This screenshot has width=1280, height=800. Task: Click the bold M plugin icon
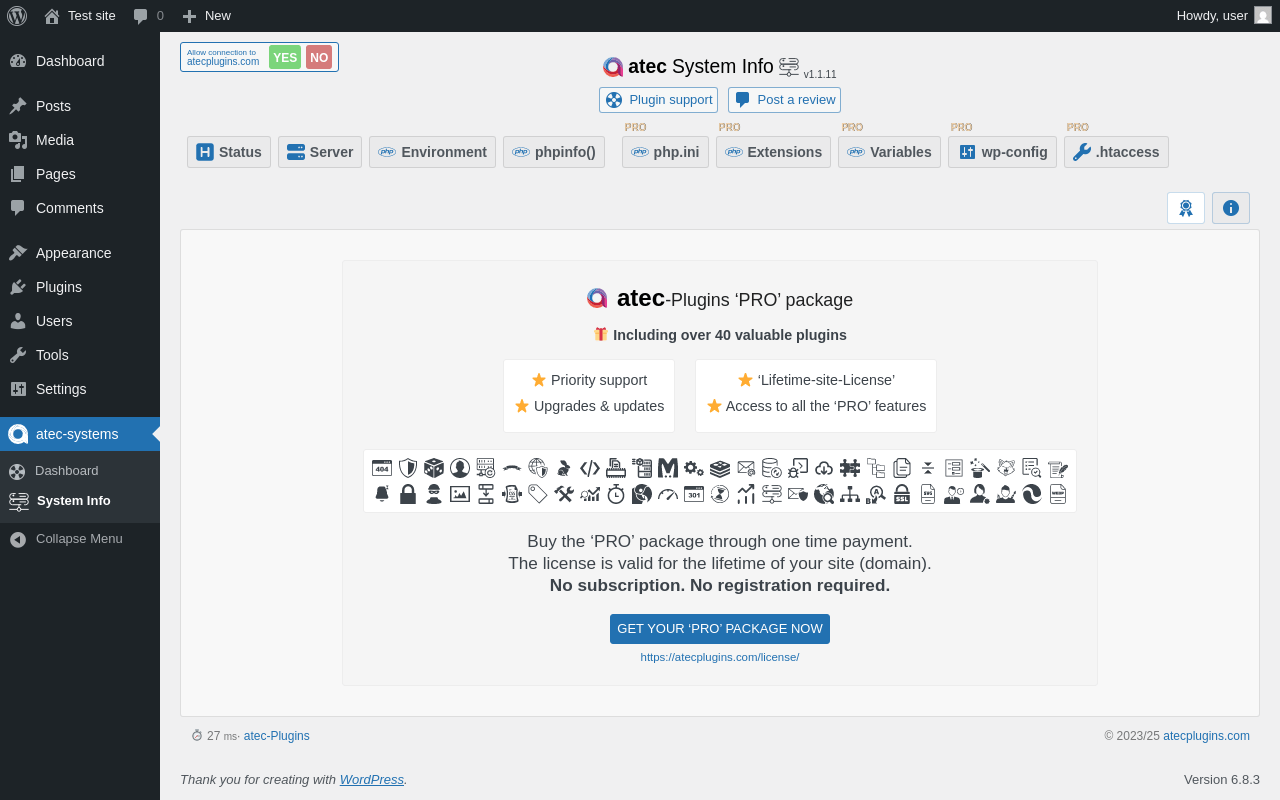coord(668,468)
